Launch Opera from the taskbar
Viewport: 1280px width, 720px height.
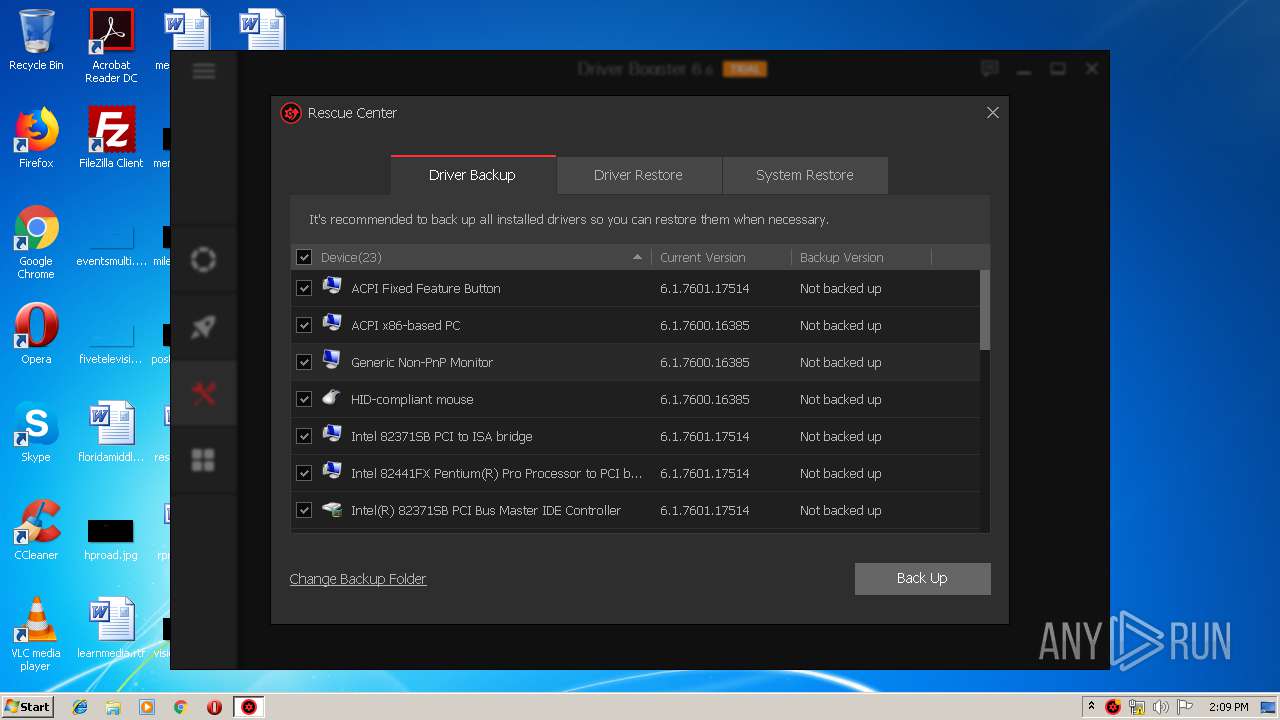click(x=214, y=707)
